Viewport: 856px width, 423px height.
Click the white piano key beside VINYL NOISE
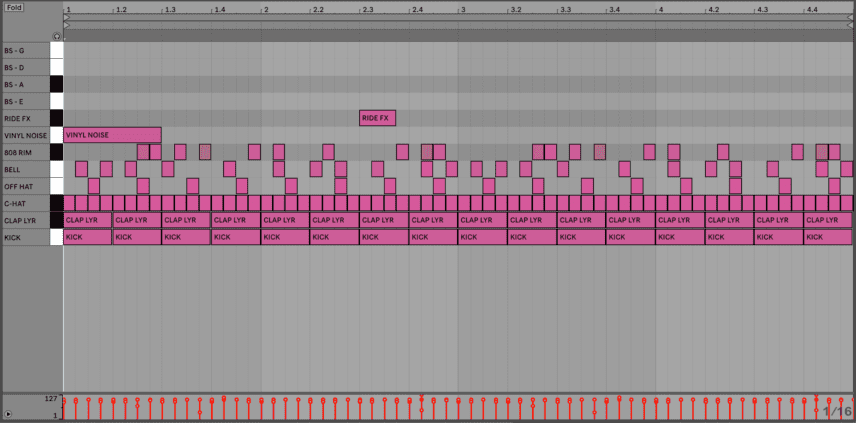(57, 135)
